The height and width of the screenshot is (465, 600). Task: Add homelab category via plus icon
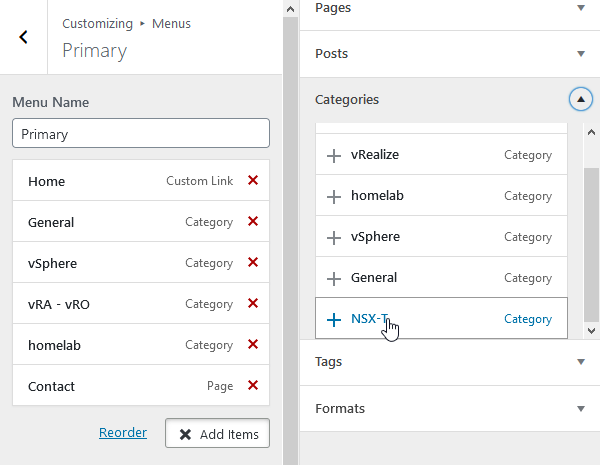click(x=334, y=196)
